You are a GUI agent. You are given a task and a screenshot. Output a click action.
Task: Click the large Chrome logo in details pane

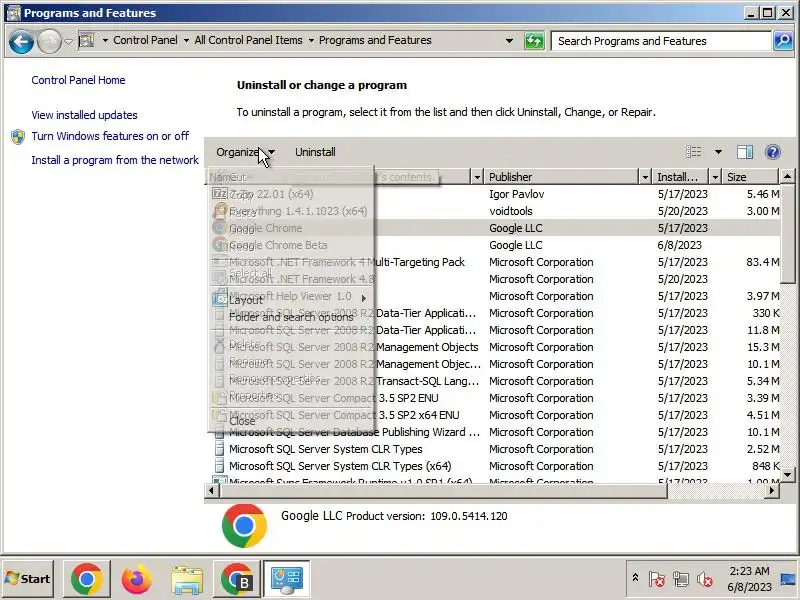244,526
